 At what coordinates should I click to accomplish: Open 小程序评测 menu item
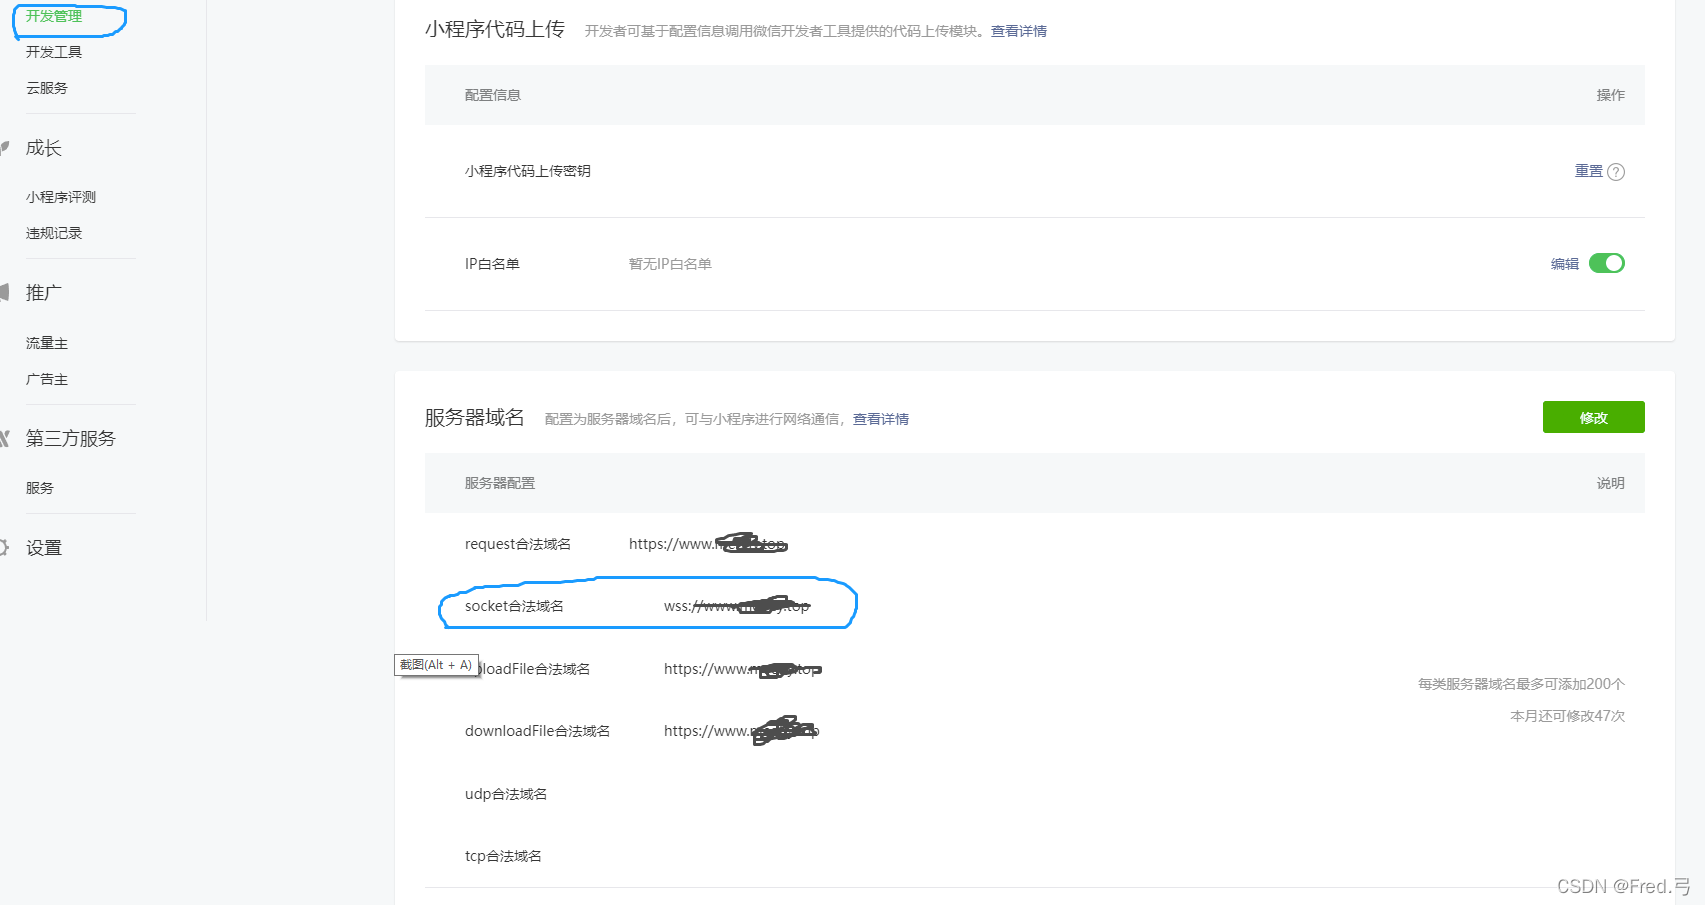pos(61,197)
